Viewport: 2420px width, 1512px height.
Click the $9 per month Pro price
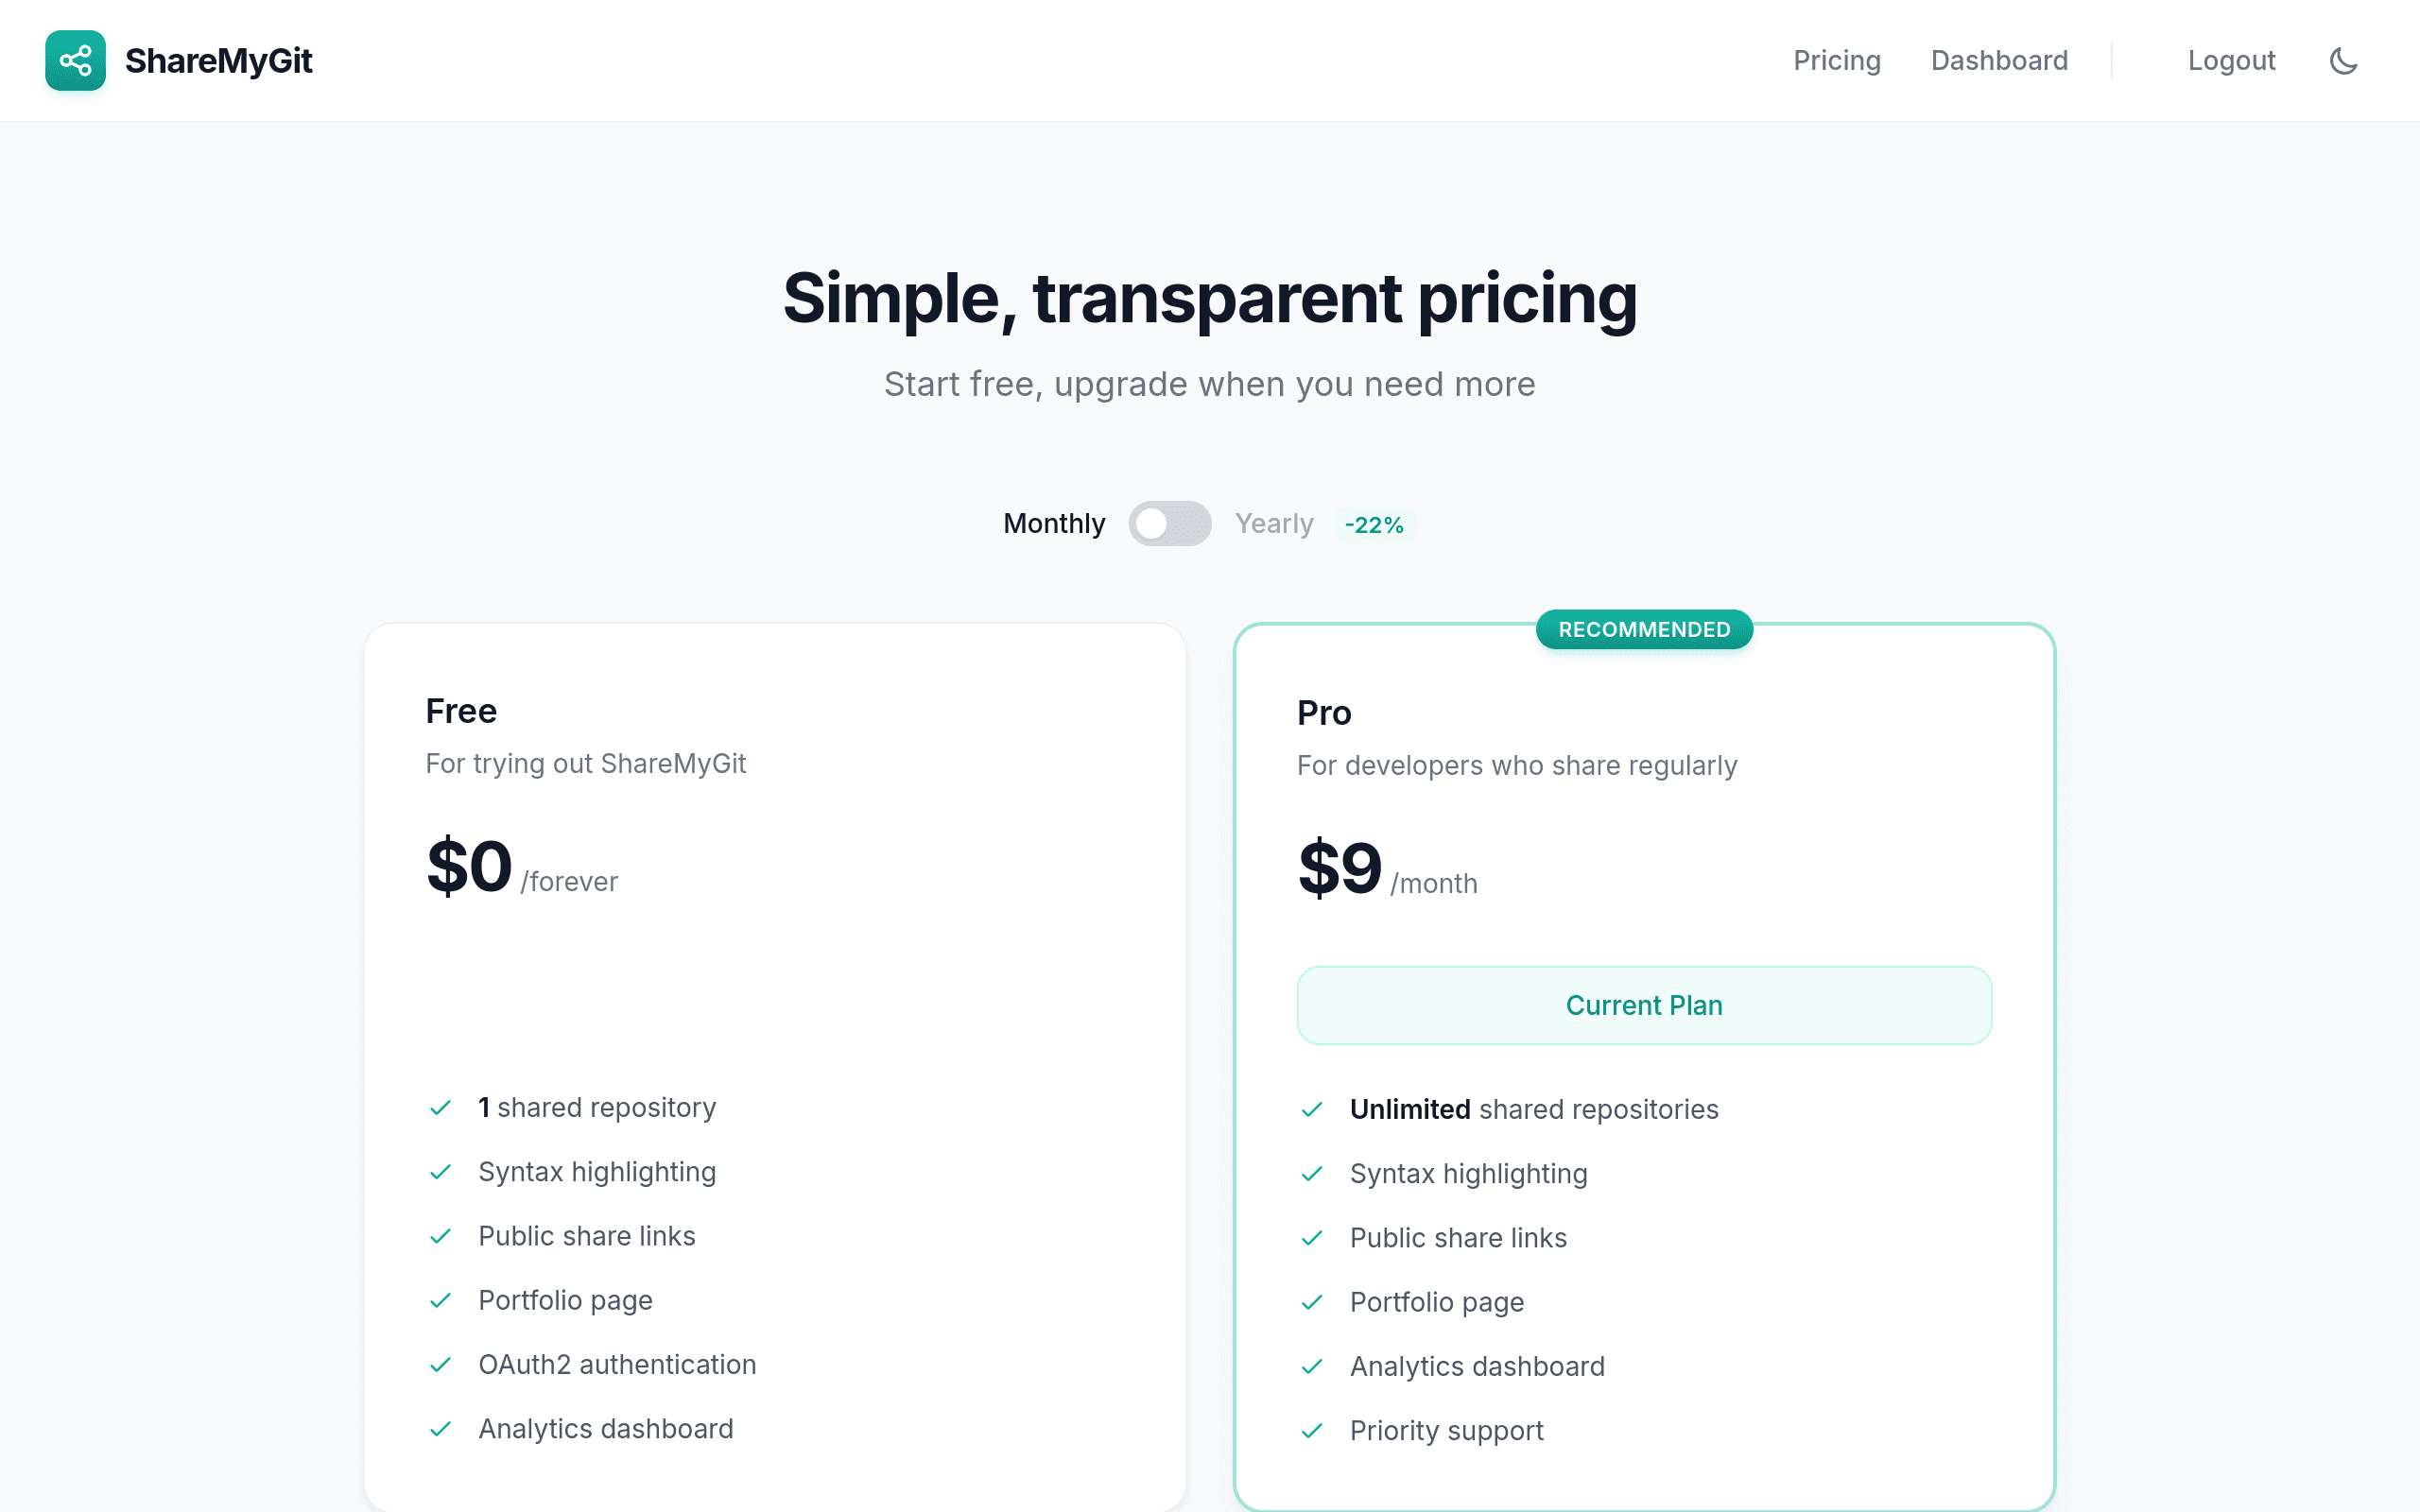1340,868
